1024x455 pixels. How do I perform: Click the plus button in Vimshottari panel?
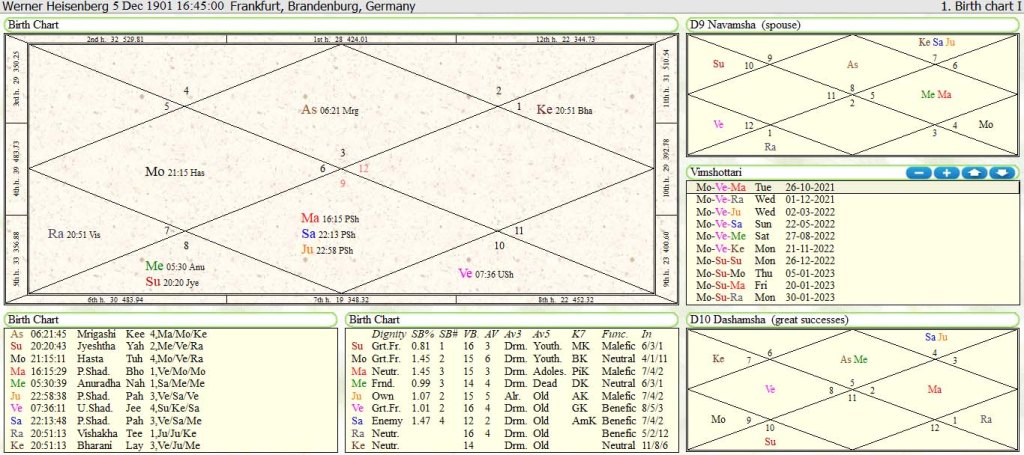coord(946,173)
